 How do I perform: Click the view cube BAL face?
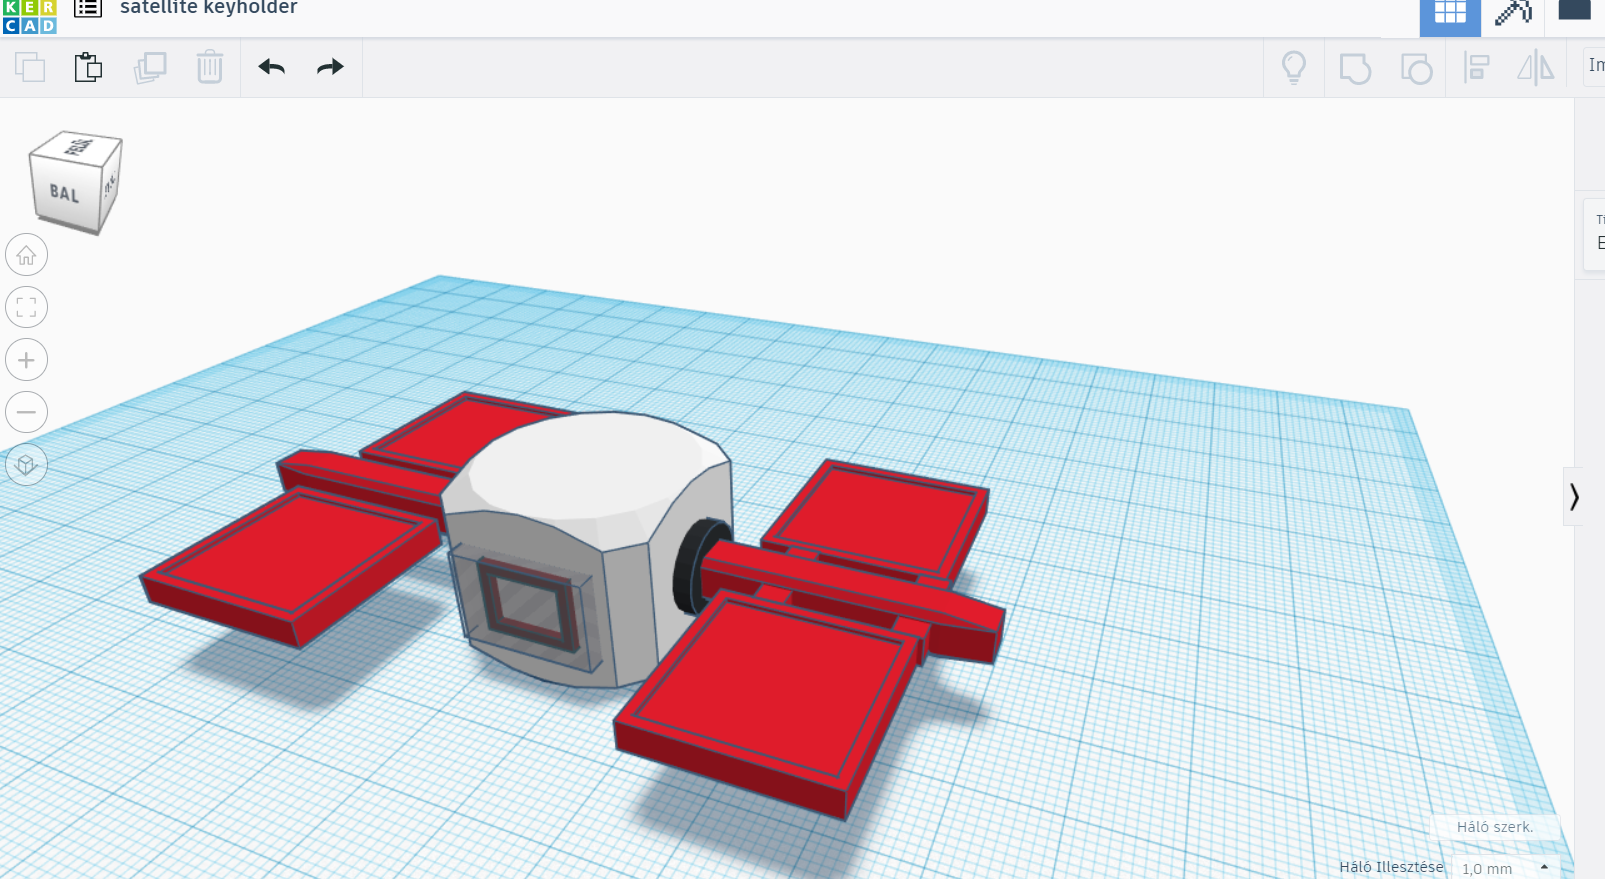[64, 193]
